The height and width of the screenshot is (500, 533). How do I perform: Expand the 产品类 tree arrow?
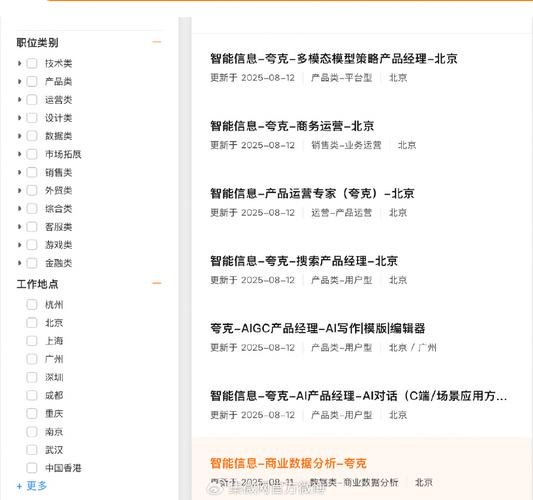[19, 81]
